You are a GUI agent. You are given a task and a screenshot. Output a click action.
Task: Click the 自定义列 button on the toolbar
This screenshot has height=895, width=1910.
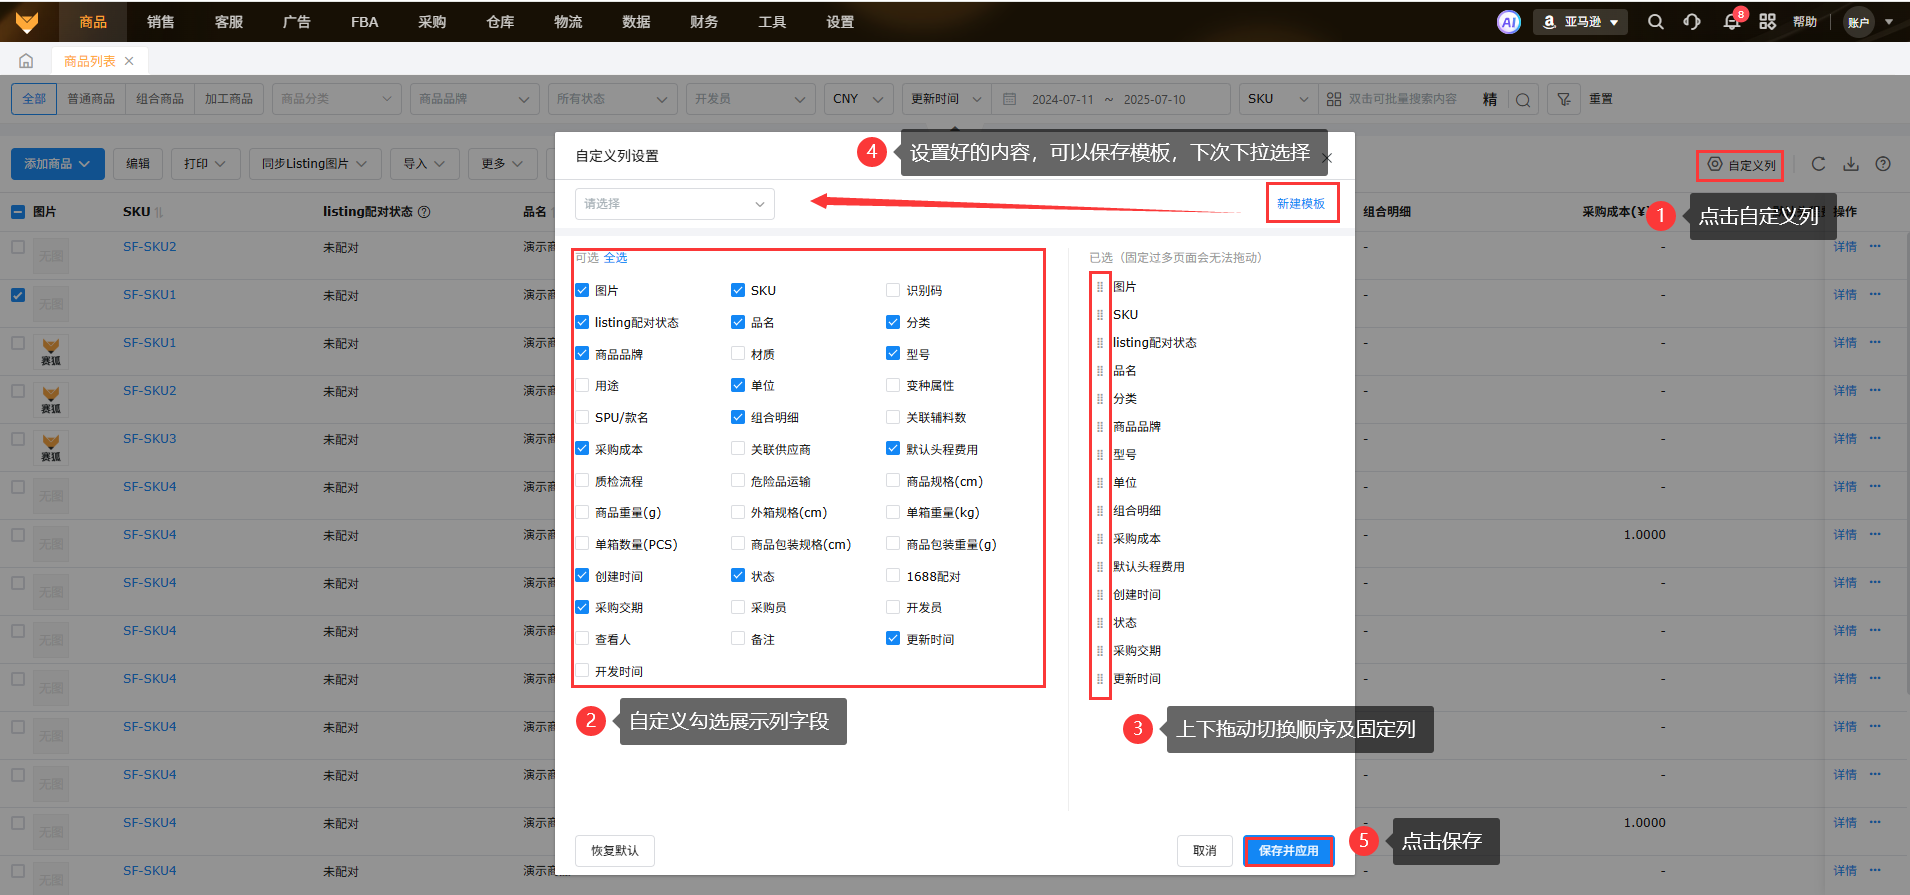click(1741, 165)
